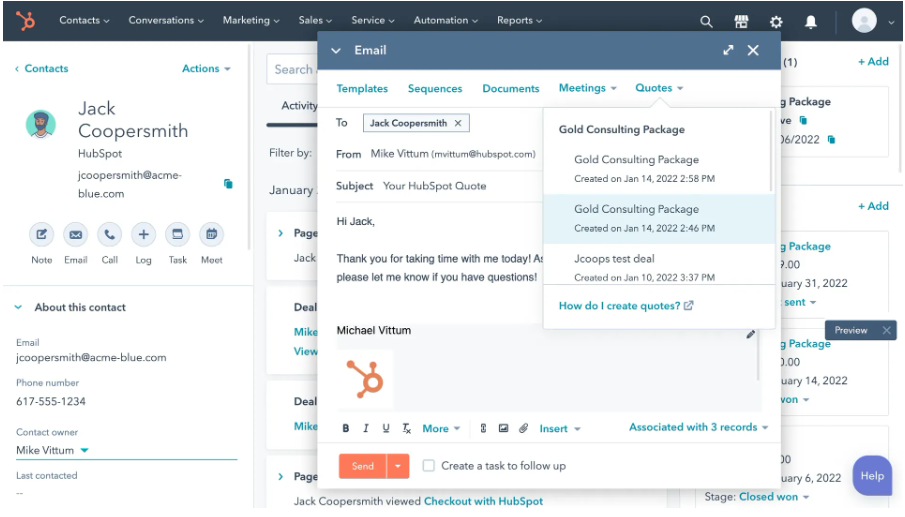Click the snippet icon next to More
The height and width of the screenshot is (517, 905).
tap(483, 428)
